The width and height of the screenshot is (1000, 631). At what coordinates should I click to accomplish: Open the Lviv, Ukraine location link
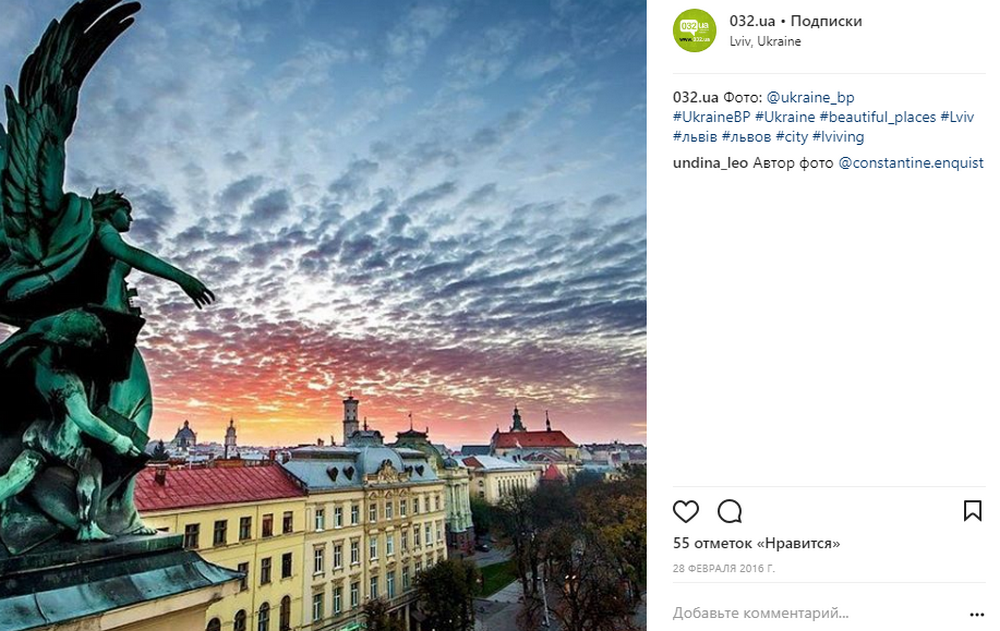[765, 41]
